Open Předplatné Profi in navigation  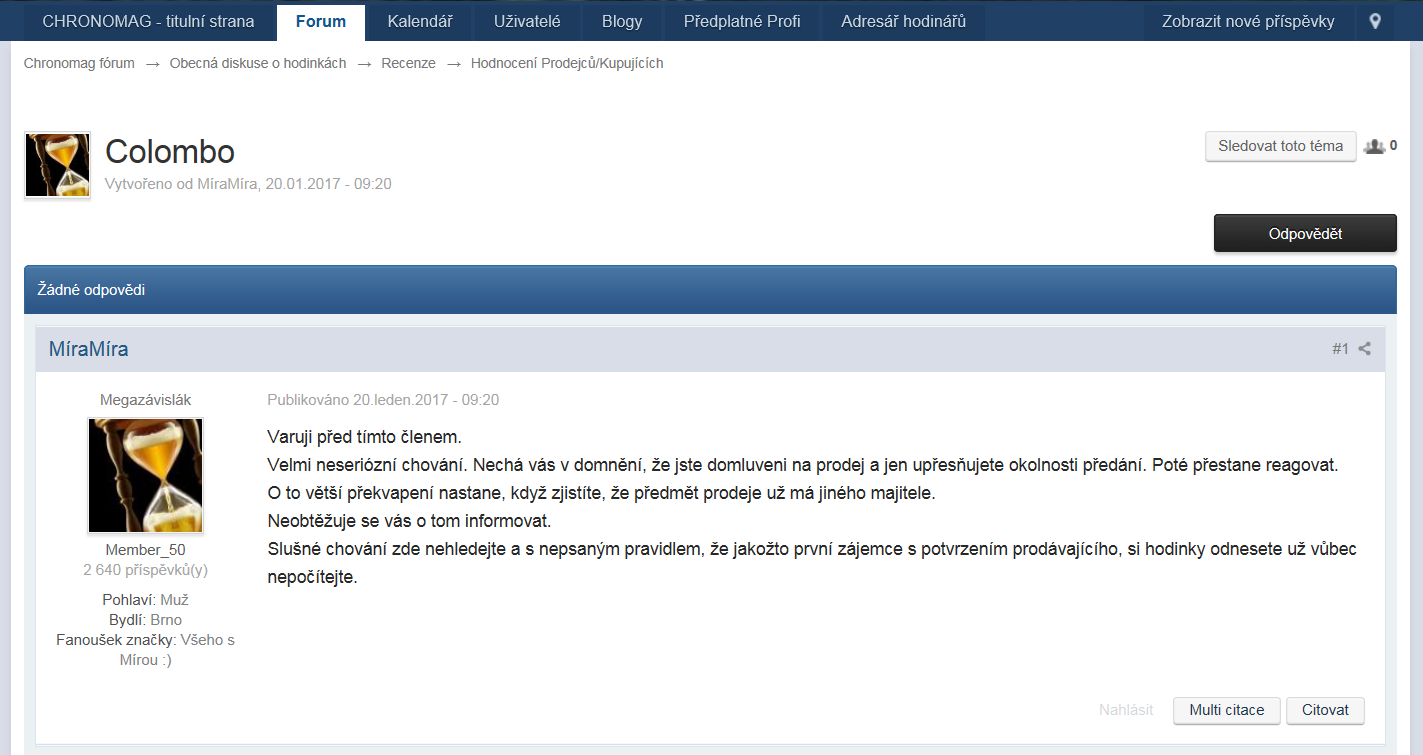tap(741, 21)
